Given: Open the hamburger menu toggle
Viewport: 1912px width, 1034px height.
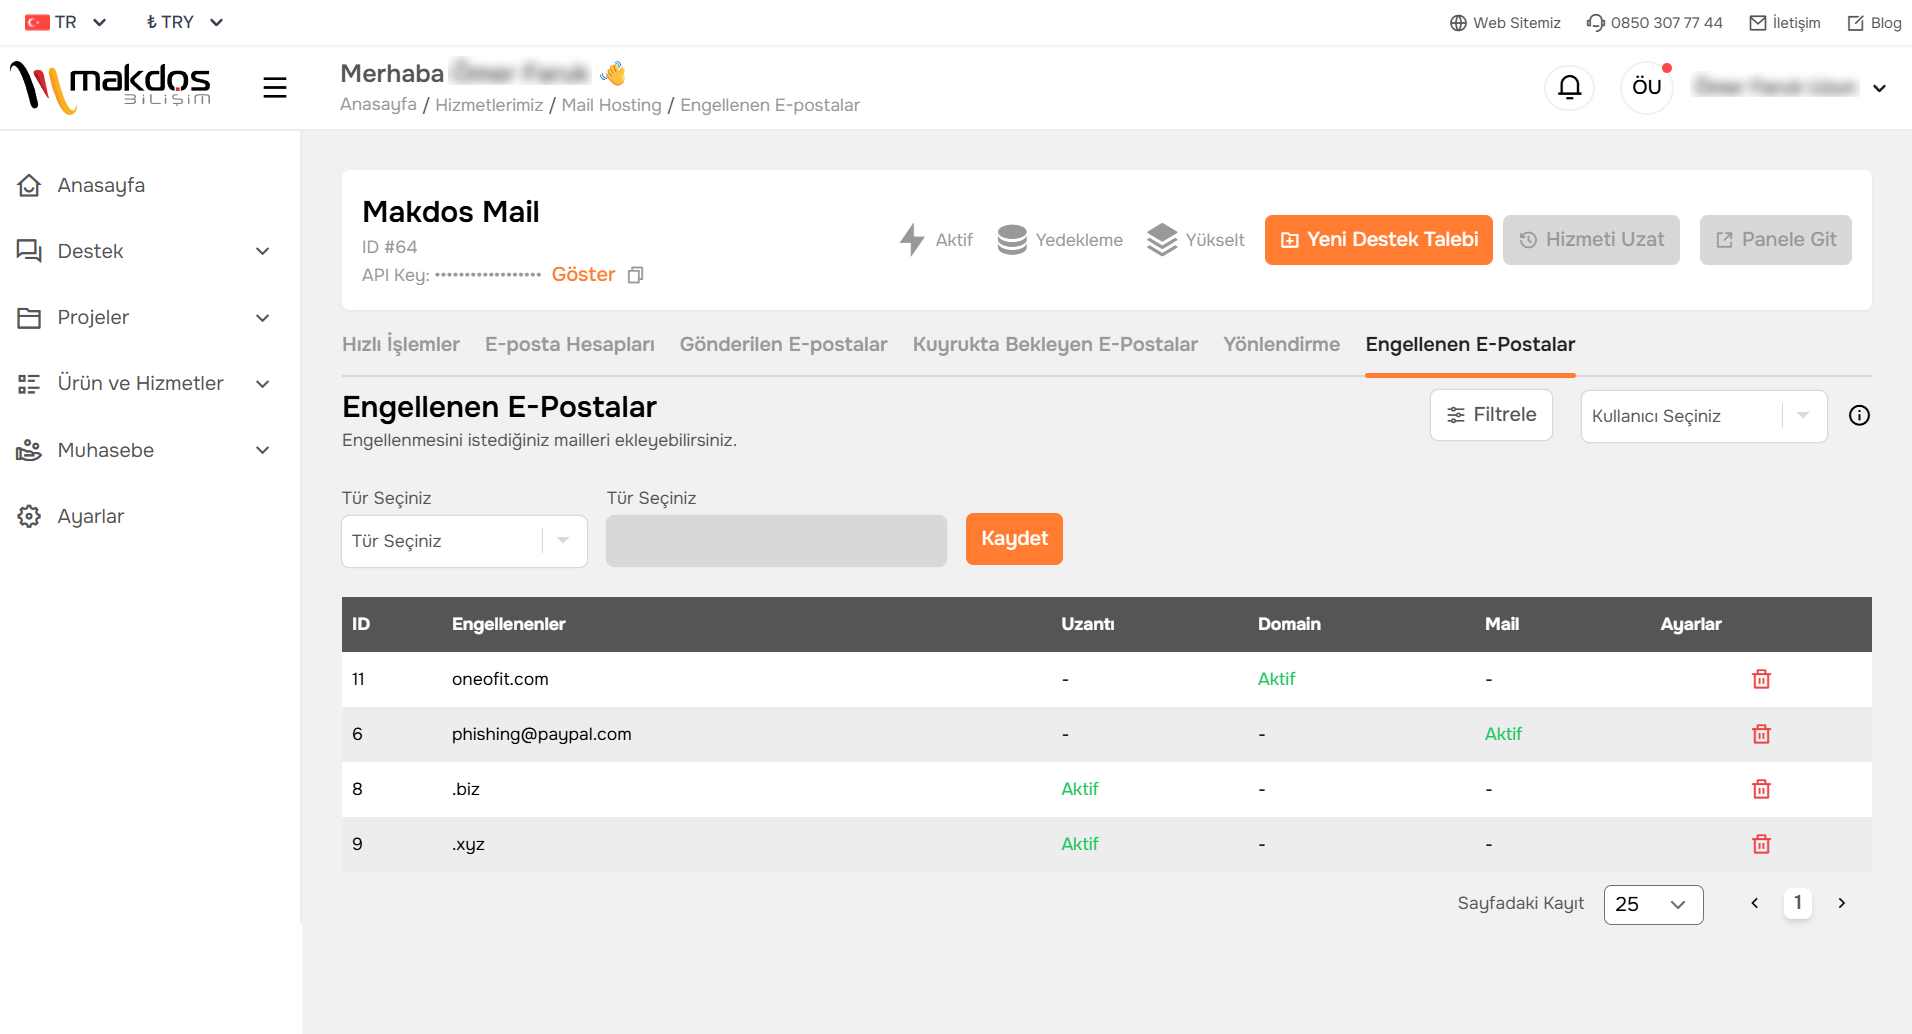Looking at the screenshot, I should pyautogui.click(x=275, y=88).
